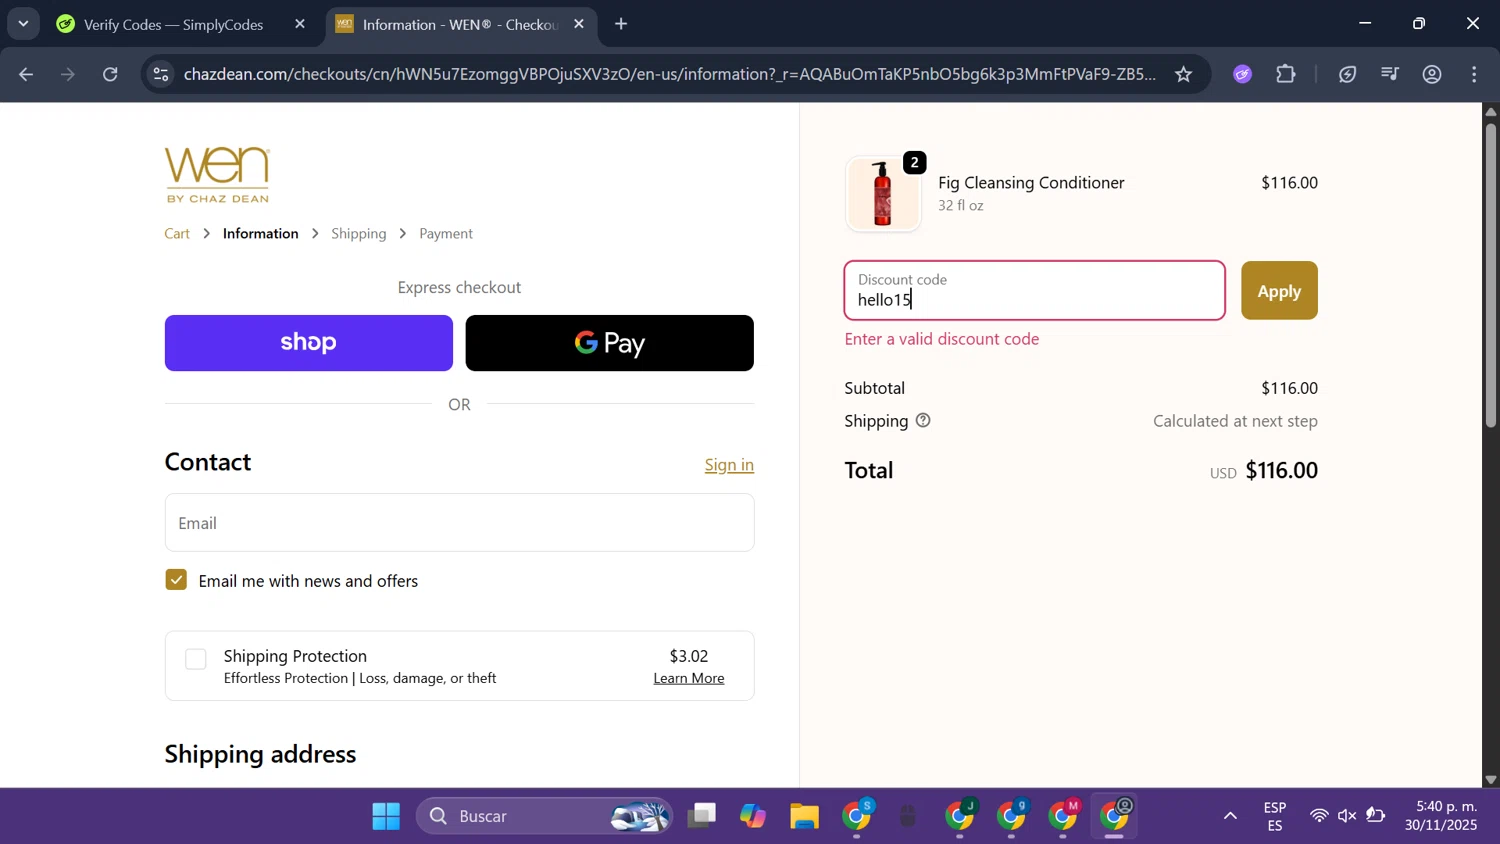Open the Wi-Fi network tray icon
The image size is (1500, 844).
click(1320, 817)
